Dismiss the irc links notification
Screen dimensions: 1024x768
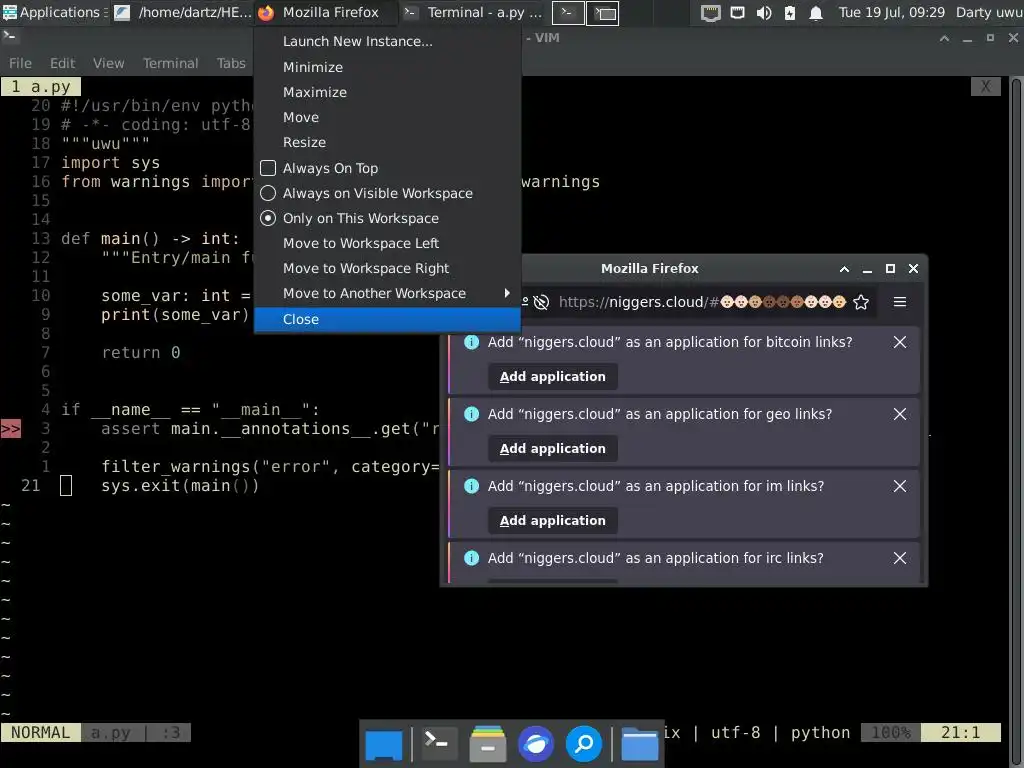[x=899, y=558]
